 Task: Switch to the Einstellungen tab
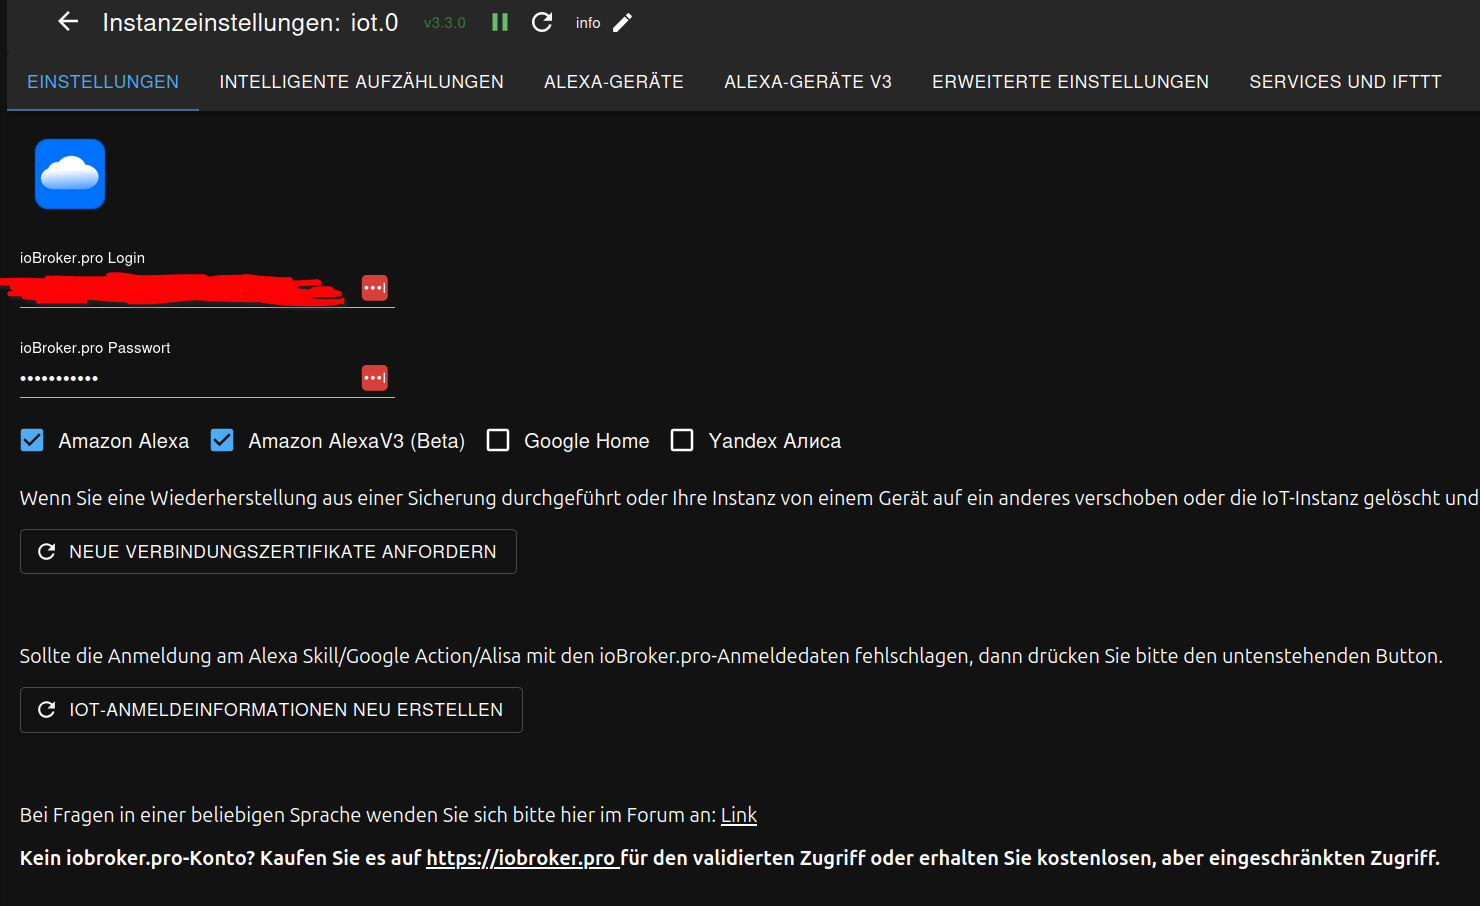click(103, 82)
